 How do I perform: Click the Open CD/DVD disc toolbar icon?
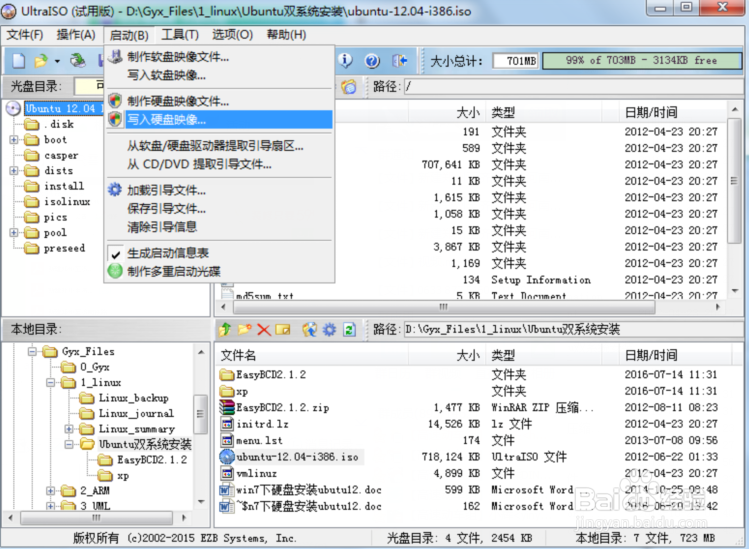(78, 61)
